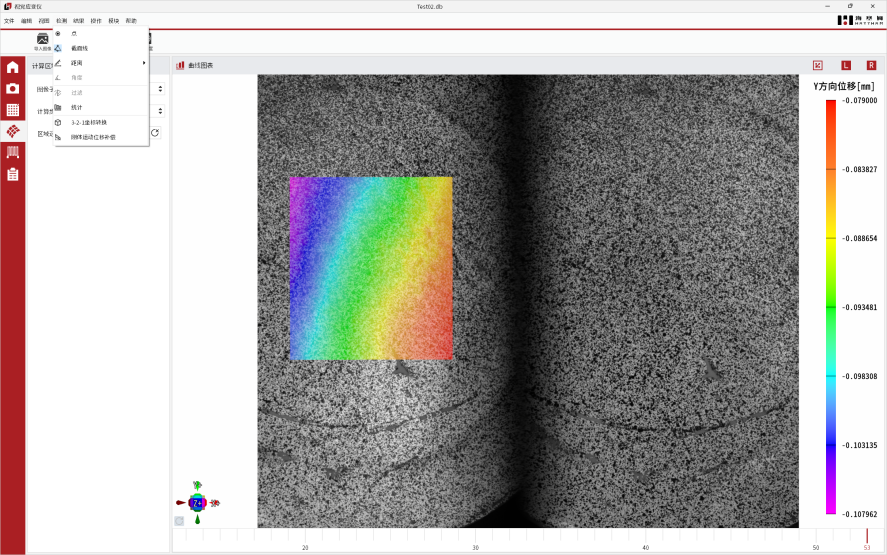Click the import image toolbar icon
This screenshot has width=887, height=555.
point(42,40)
